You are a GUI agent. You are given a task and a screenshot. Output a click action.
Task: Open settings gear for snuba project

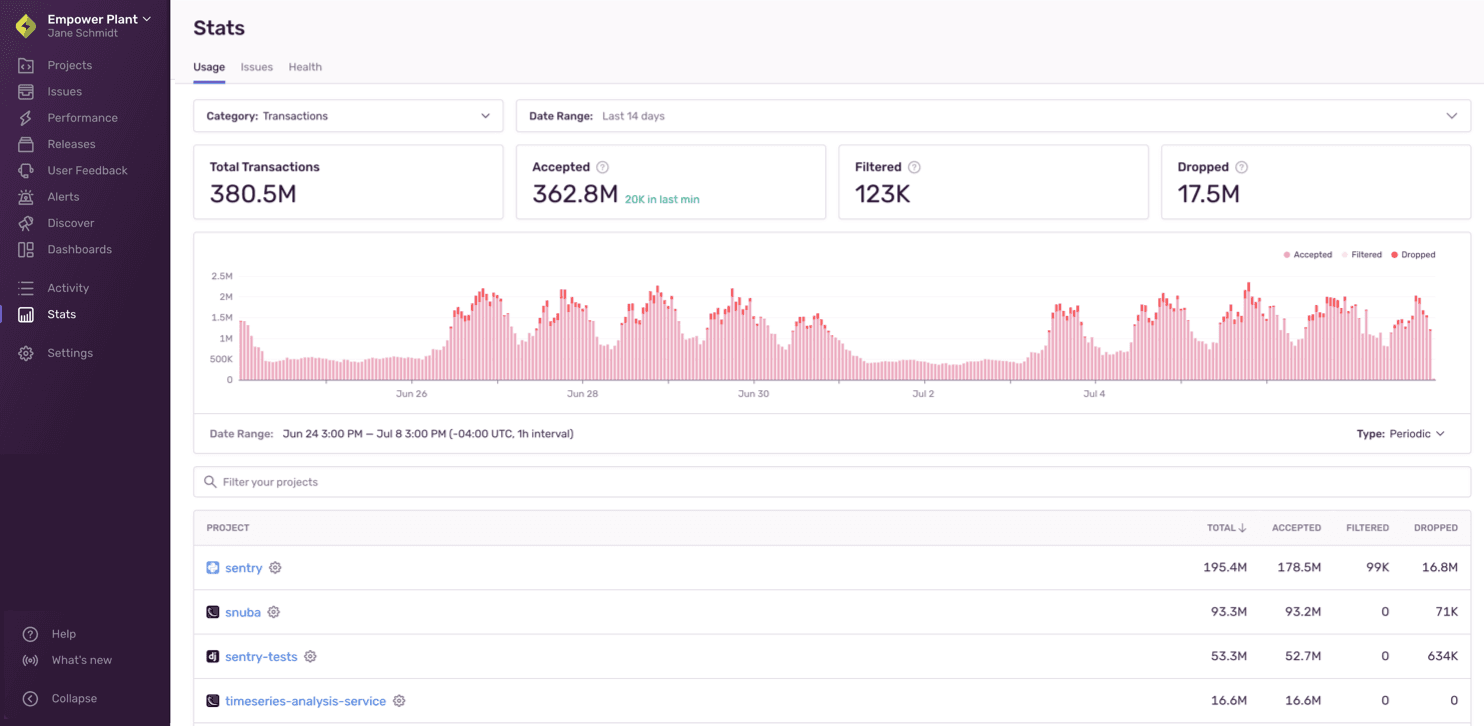tap(273, 612)
